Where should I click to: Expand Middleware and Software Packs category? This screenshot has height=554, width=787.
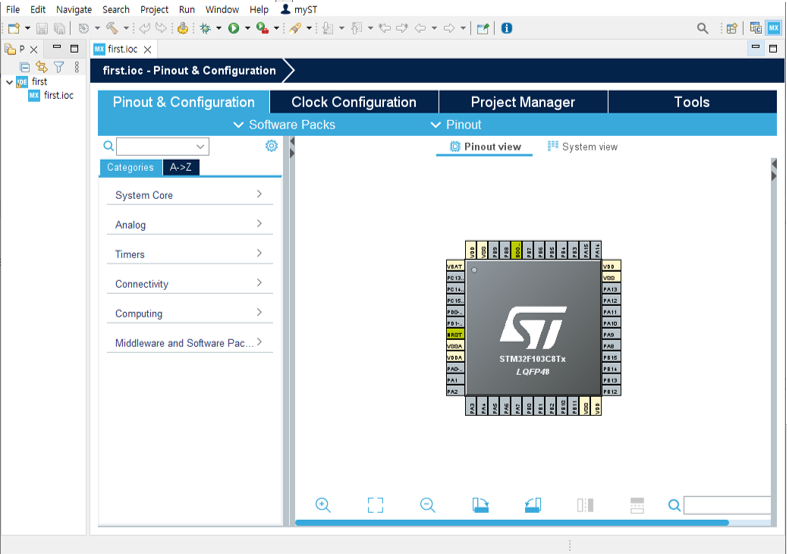[x=190, y=343]
